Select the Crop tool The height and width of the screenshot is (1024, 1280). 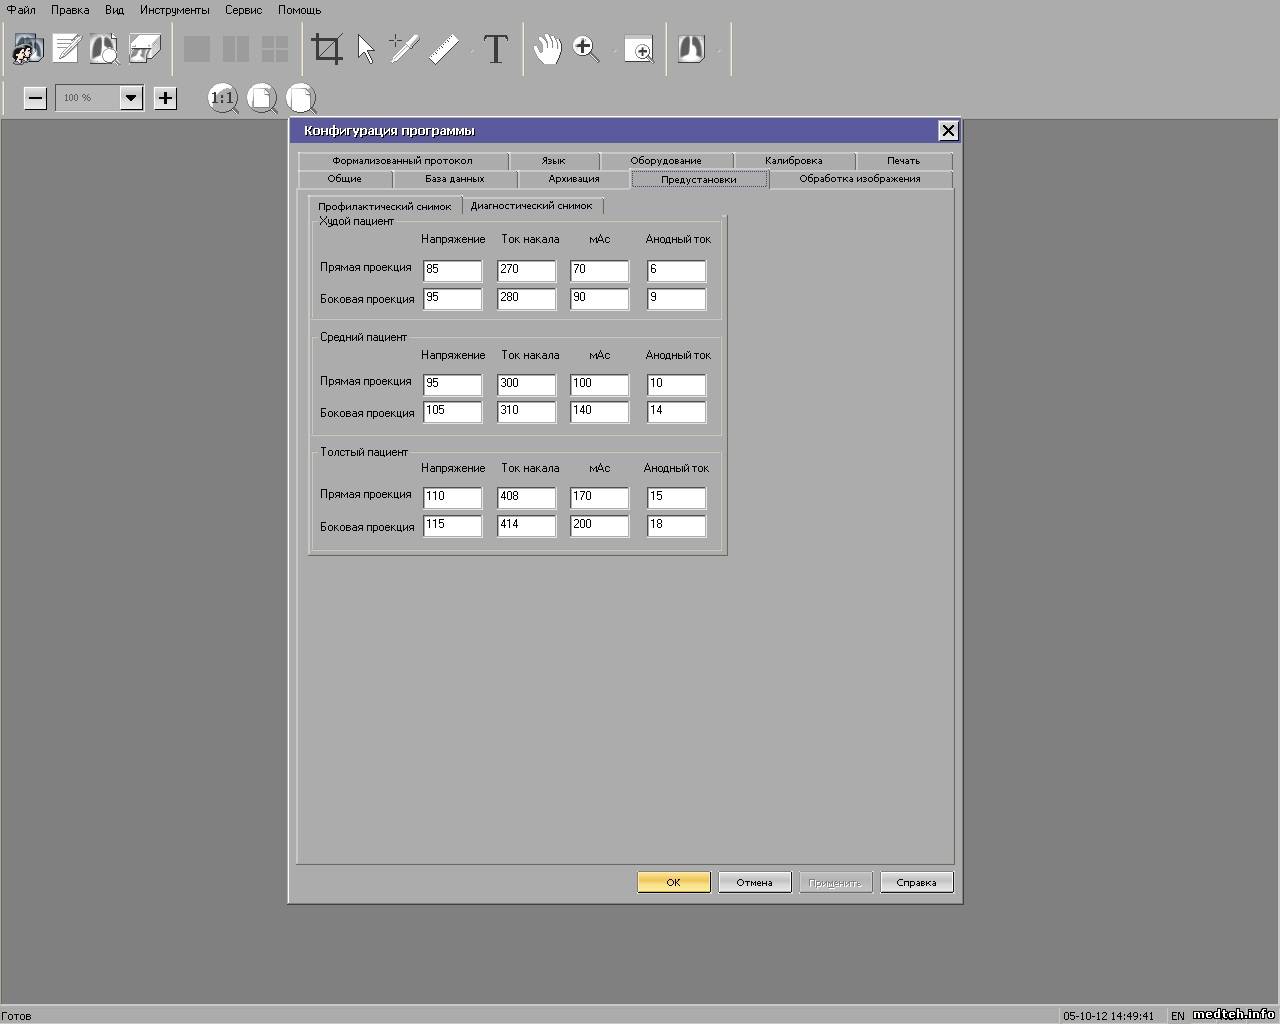(327, 49)
